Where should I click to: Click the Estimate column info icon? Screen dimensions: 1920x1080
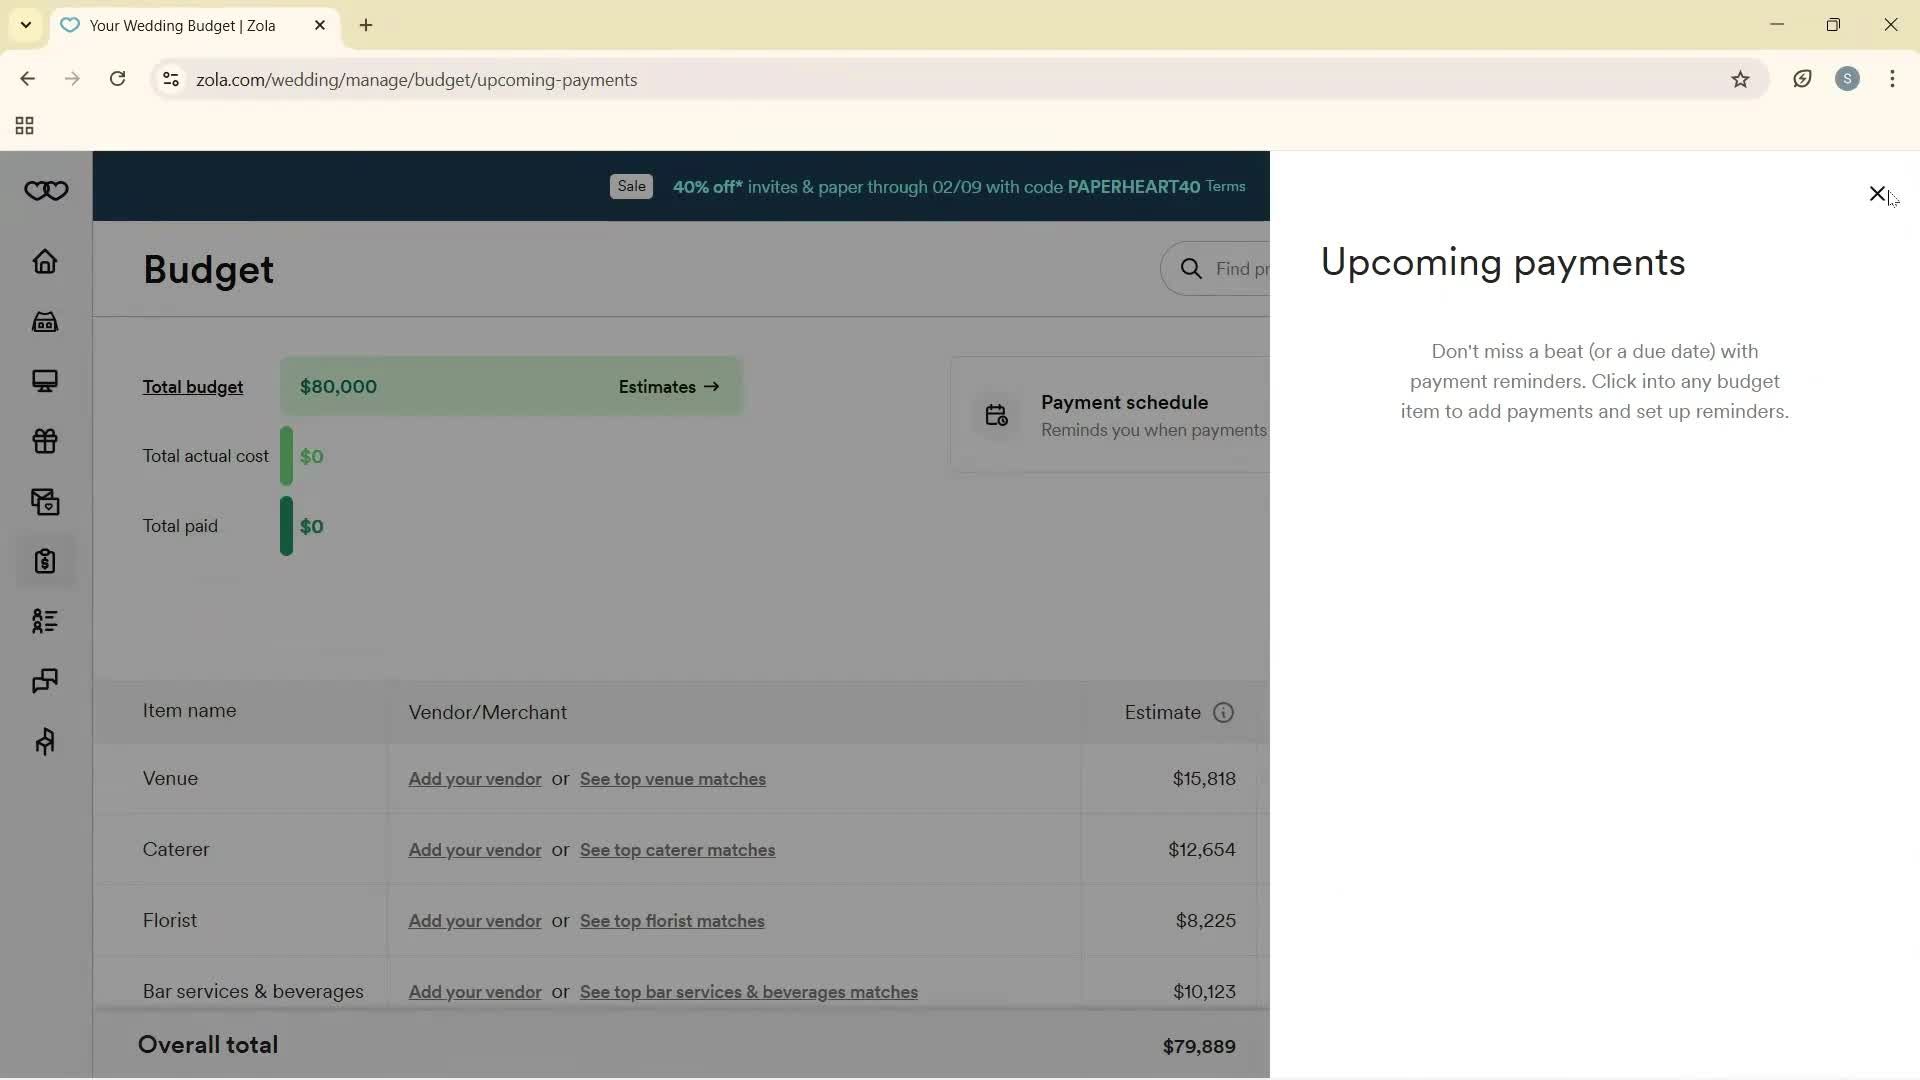click(1224, 712)
